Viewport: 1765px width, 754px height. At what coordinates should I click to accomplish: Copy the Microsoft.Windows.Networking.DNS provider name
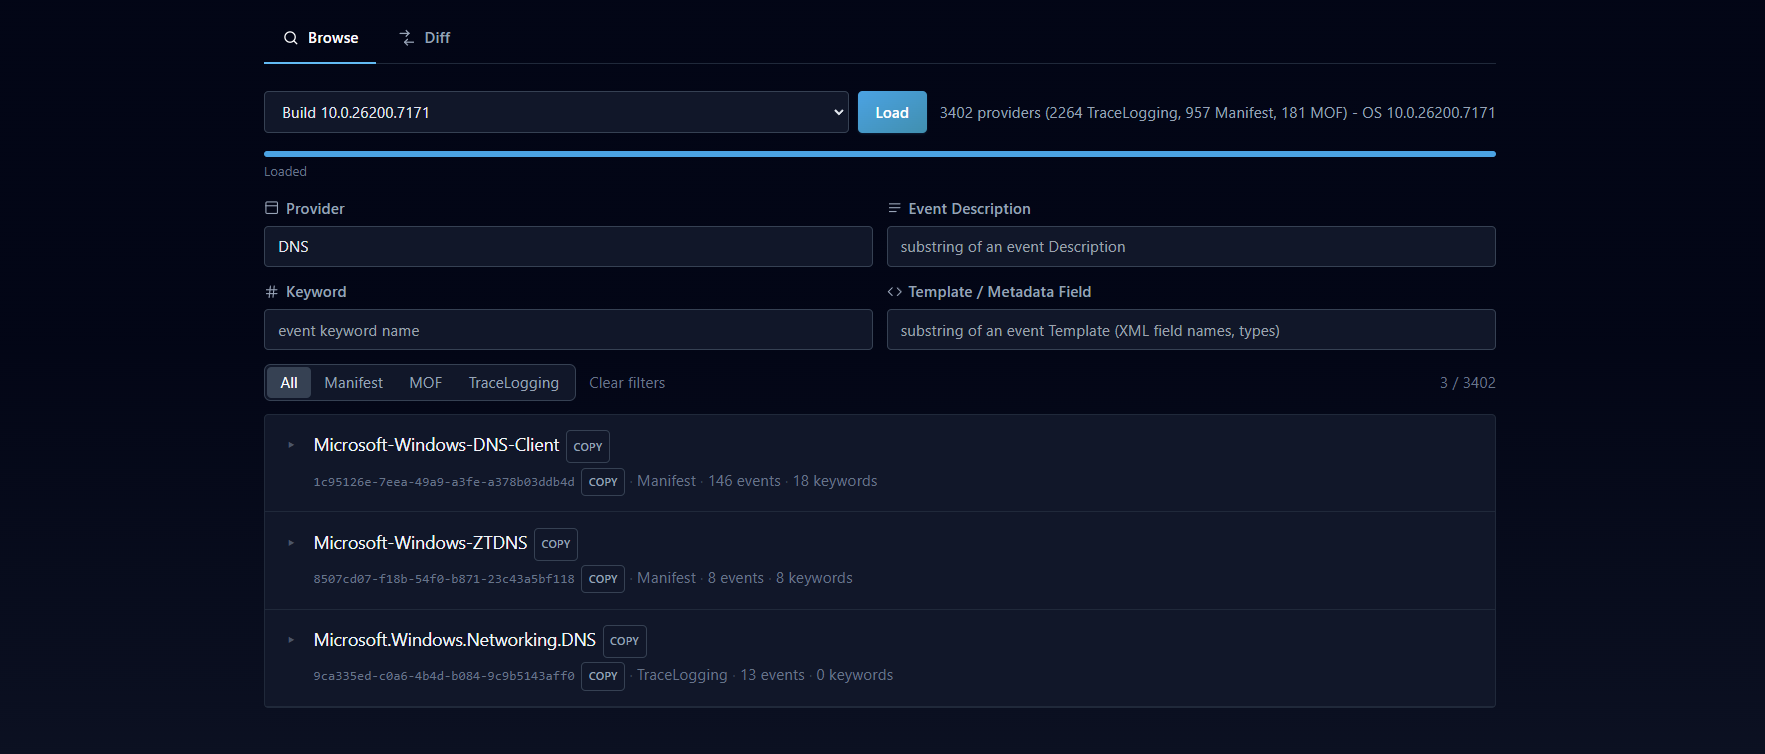625,641
